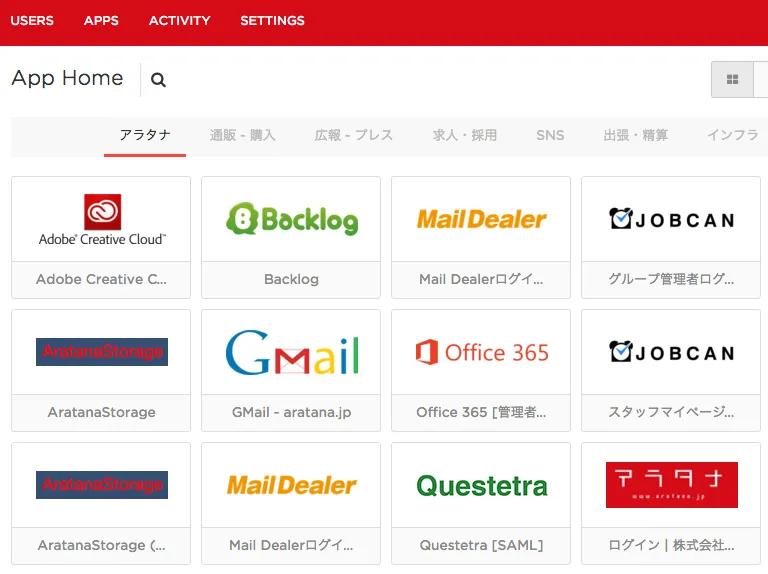Screen dimensions: 768x574
Task: Launch the Backlog app tile
Action: [x=291, y=220]
